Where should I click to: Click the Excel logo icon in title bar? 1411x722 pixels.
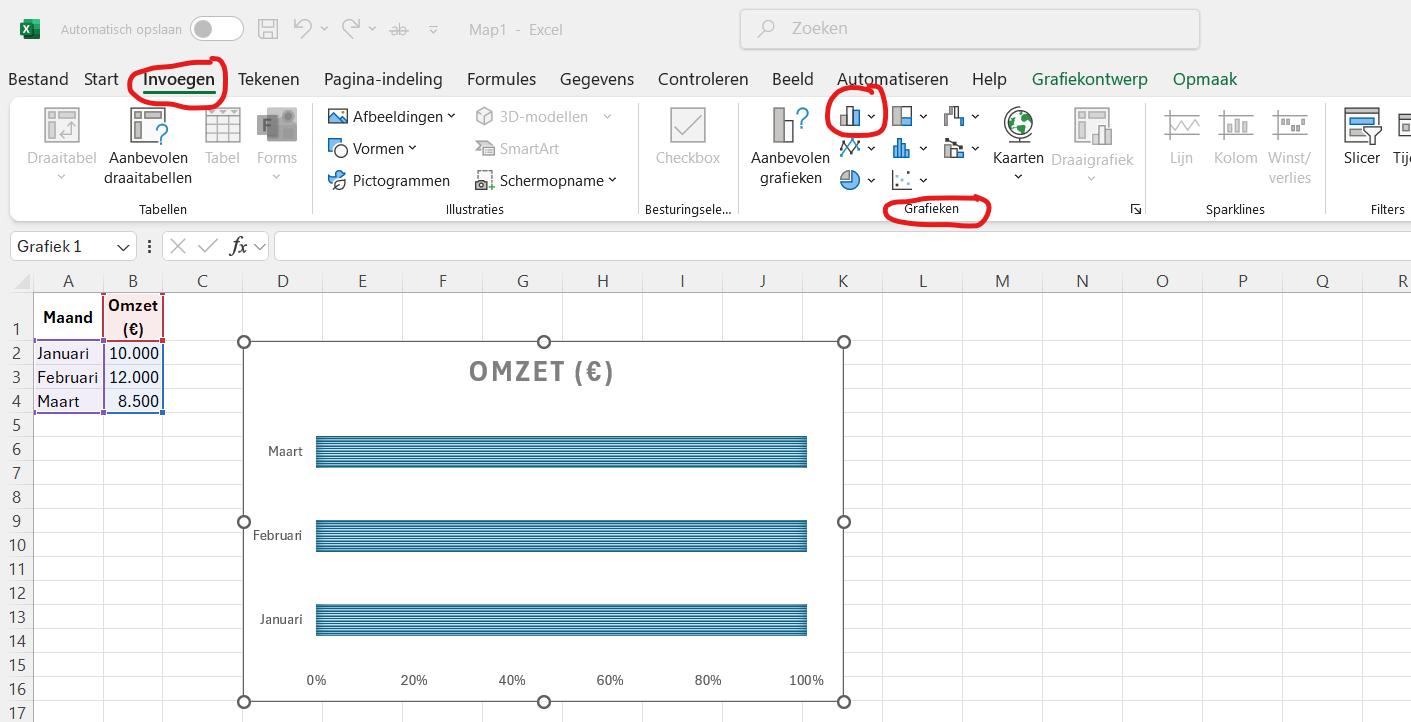point(30,29)
